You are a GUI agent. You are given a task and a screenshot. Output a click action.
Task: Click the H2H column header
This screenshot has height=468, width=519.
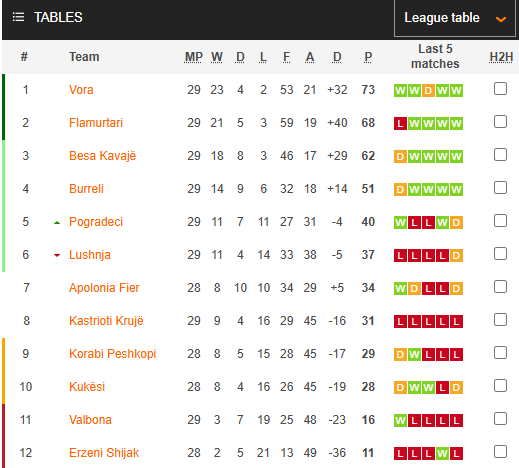click(x=501, y=57)
